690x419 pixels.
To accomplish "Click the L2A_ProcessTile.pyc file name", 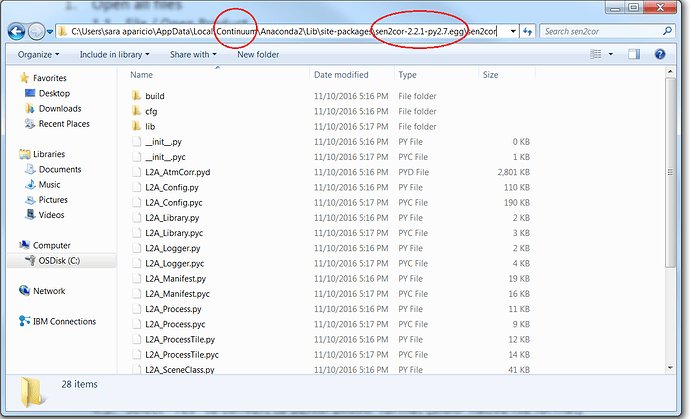I will pos(182,355).
